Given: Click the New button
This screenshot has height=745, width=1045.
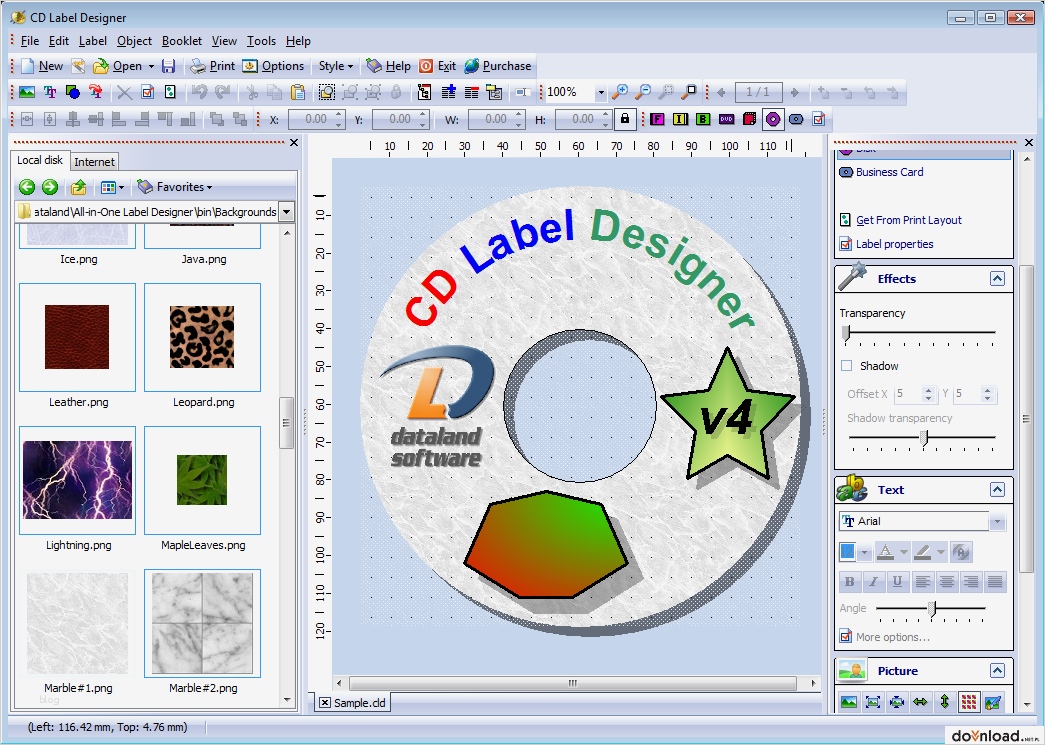Looking at the screenshot, I should point(42,66).
